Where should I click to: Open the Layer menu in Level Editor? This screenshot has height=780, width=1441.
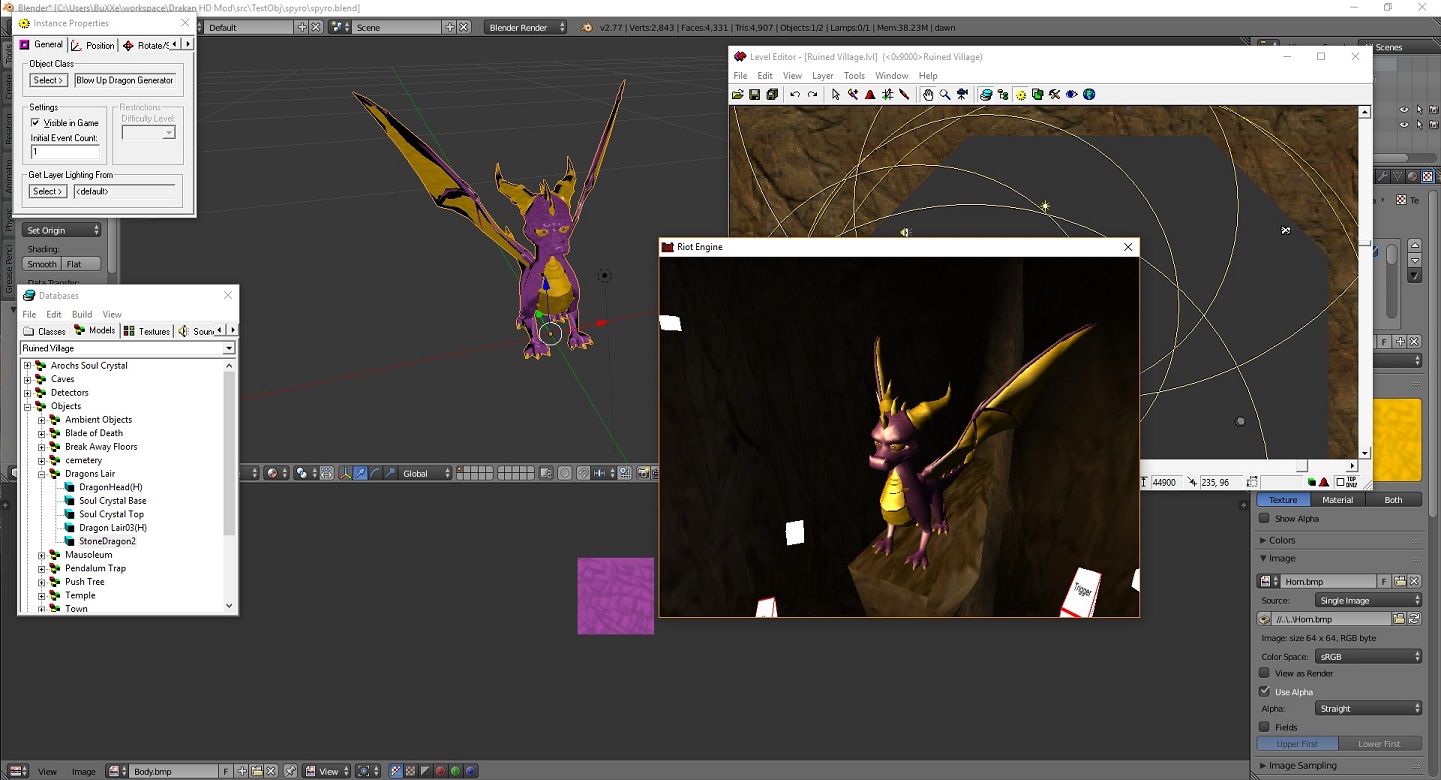coord(822,76)
